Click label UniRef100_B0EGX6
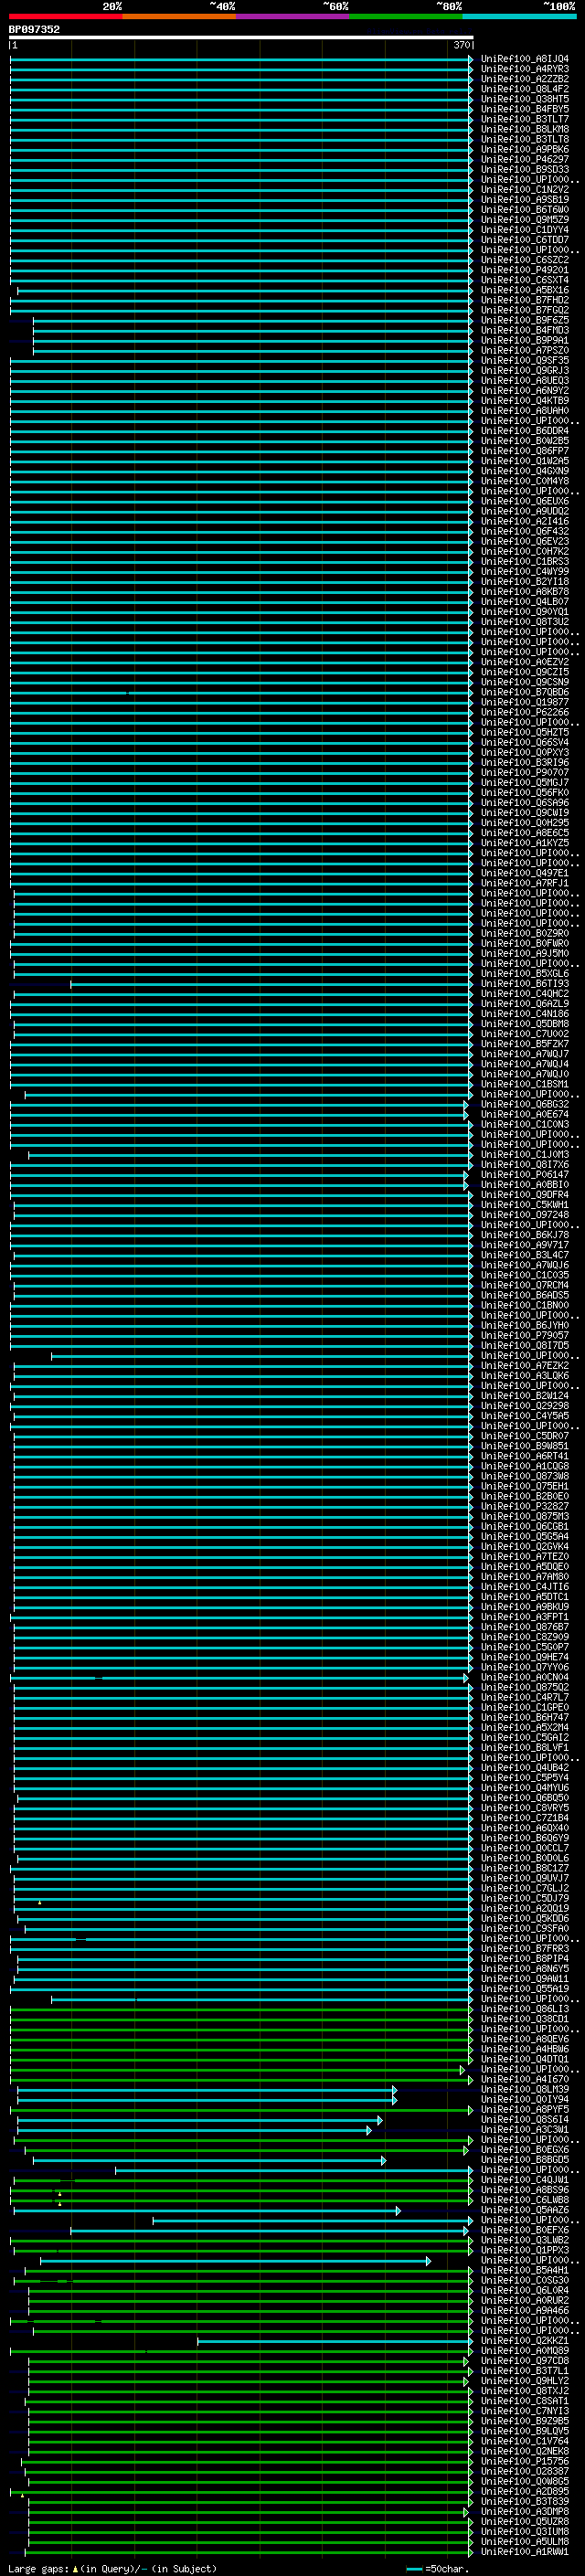 [x=525, y=2149]
